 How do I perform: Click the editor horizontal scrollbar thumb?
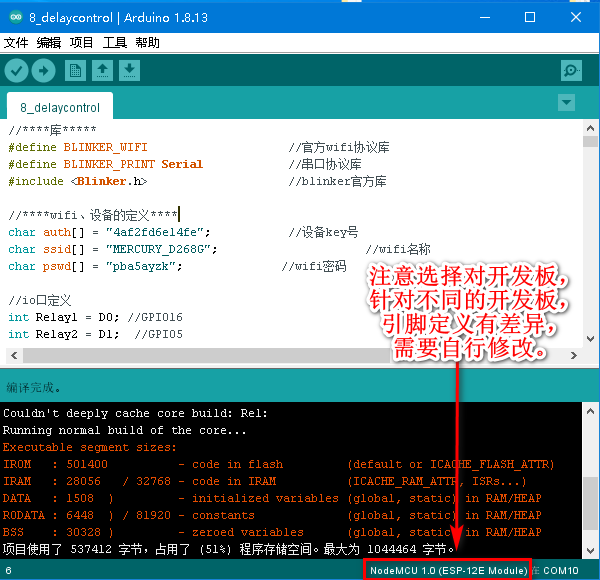tap(207, 355)
